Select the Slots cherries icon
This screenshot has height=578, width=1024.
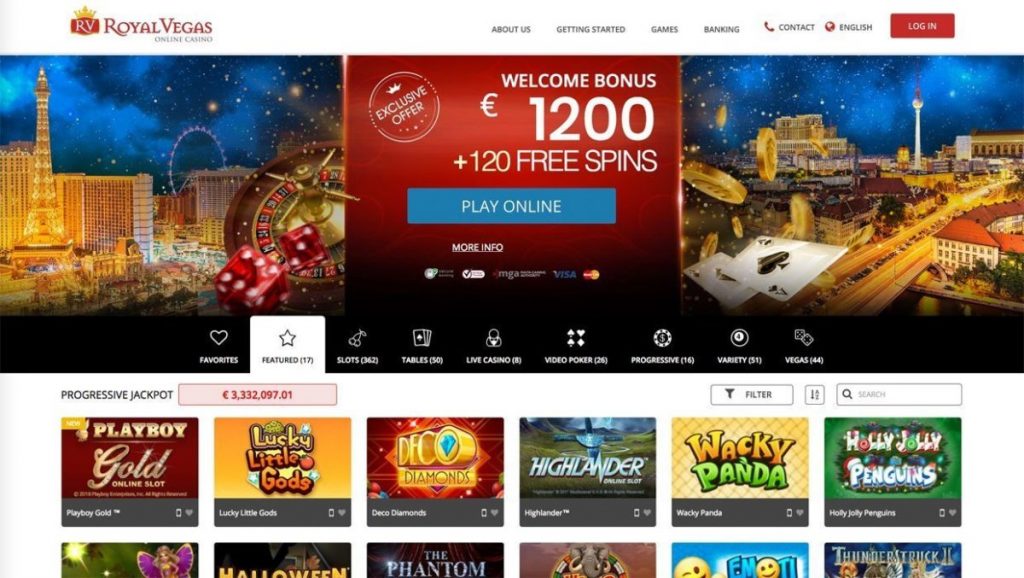tap(357, 338)
